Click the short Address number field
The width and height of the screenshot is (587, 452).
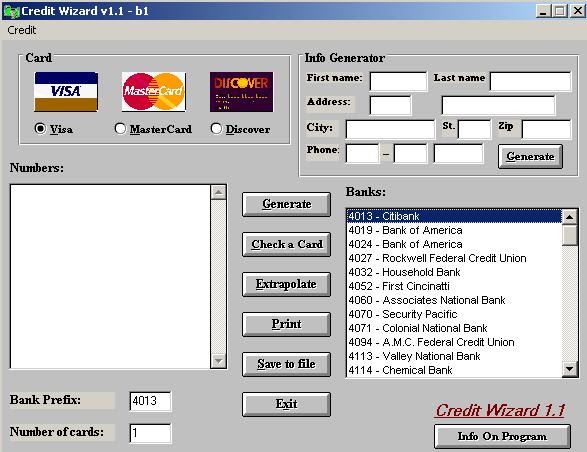click(390, 105)
